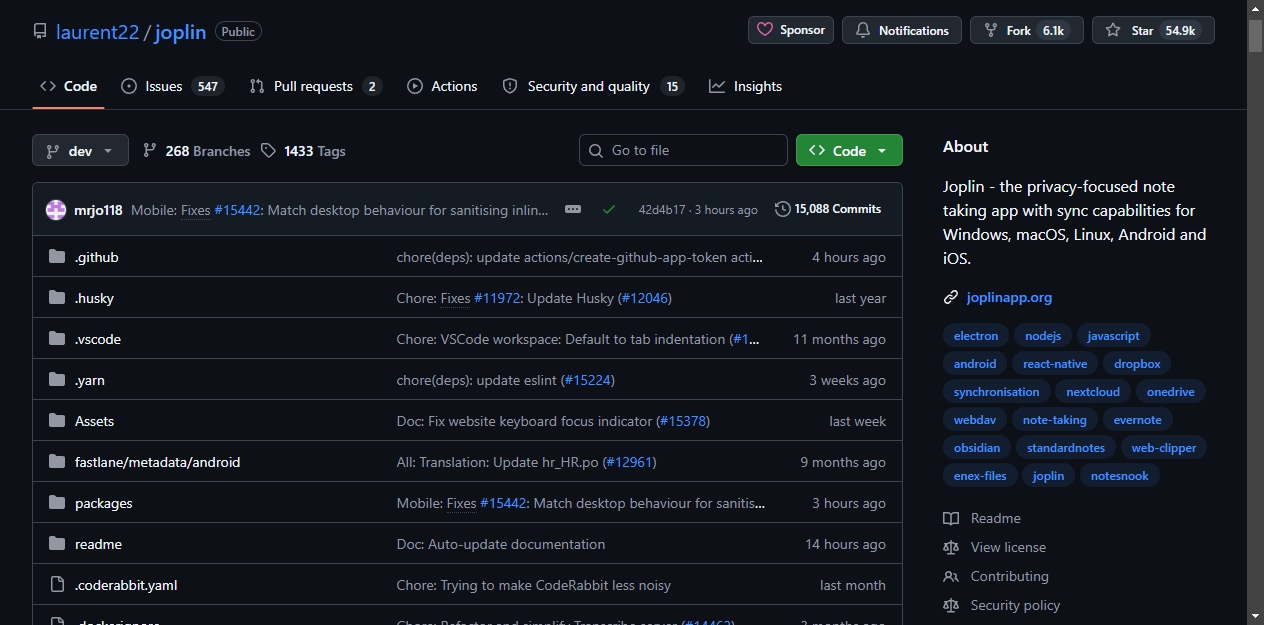Open the Fork count 6.1k
The width and height of the screenshot is (1264, 625).
(x=1053, y=31)
